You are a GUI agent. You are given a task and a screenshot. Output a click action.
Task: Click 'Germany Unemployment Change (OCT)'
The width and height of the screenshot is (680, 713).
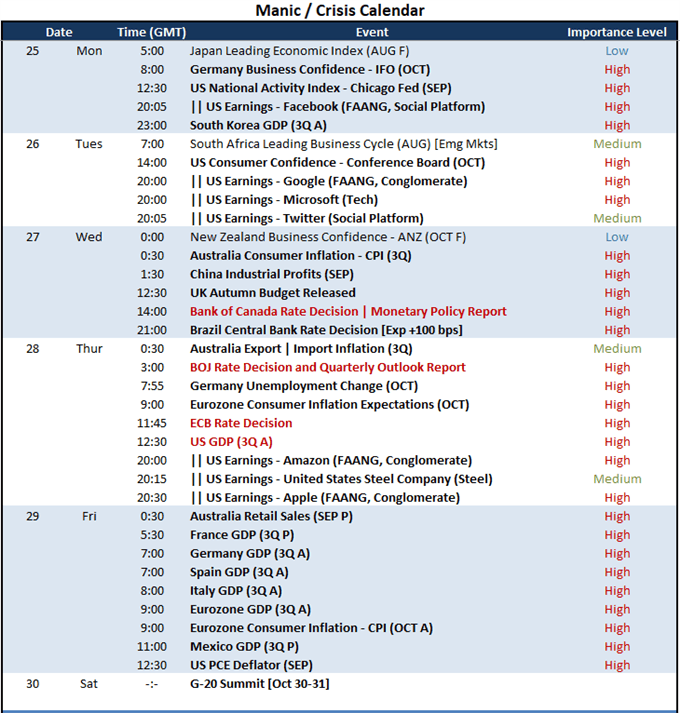click(304, 387)
